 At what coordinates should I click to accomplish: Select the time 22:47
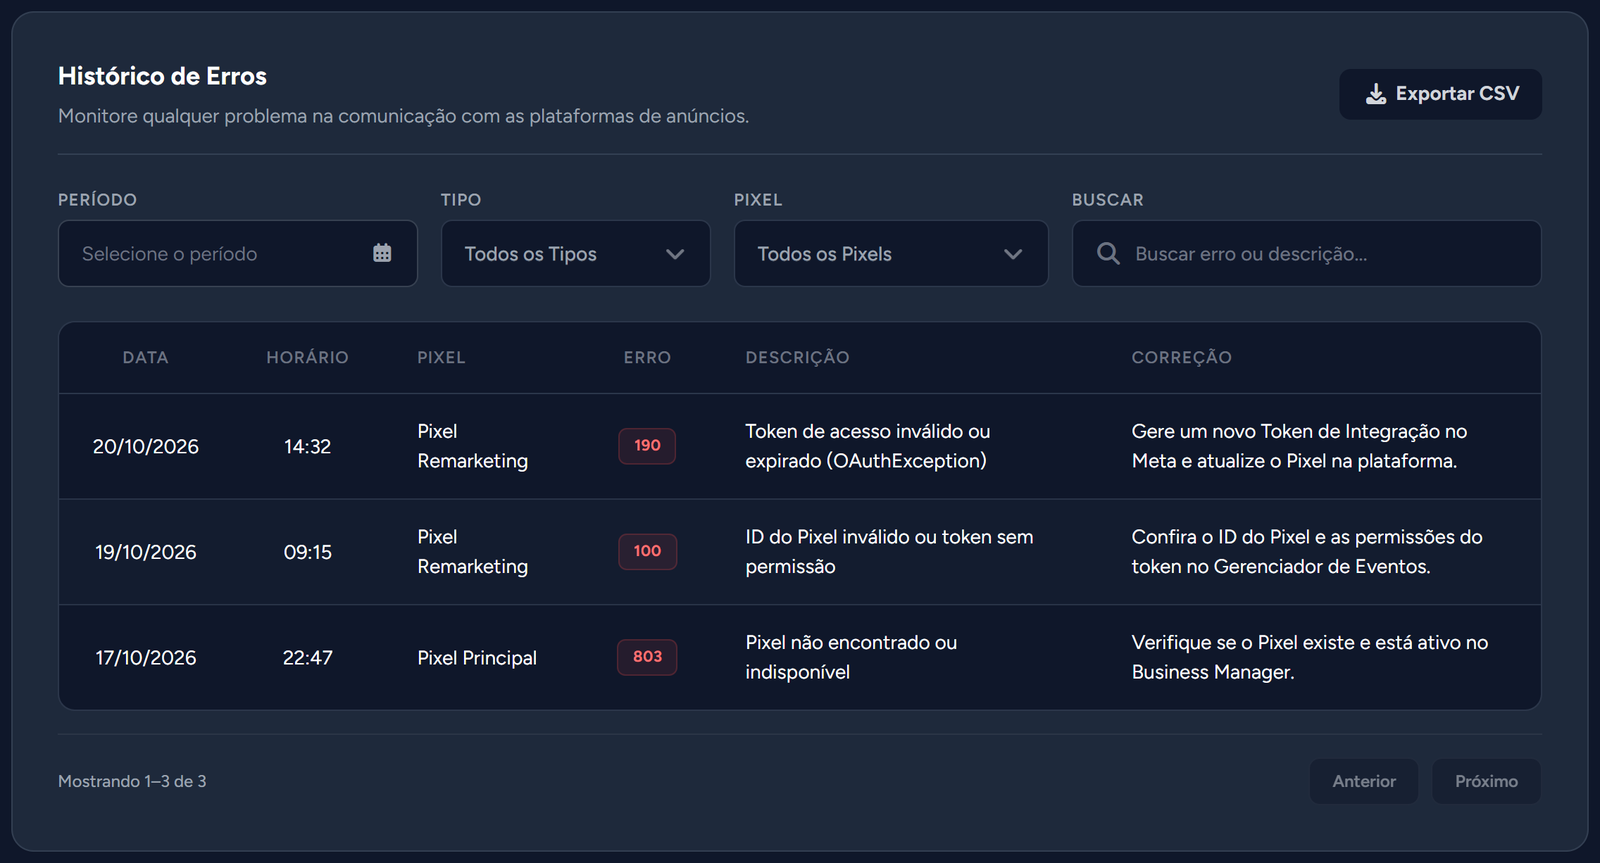tap(307, 658)
